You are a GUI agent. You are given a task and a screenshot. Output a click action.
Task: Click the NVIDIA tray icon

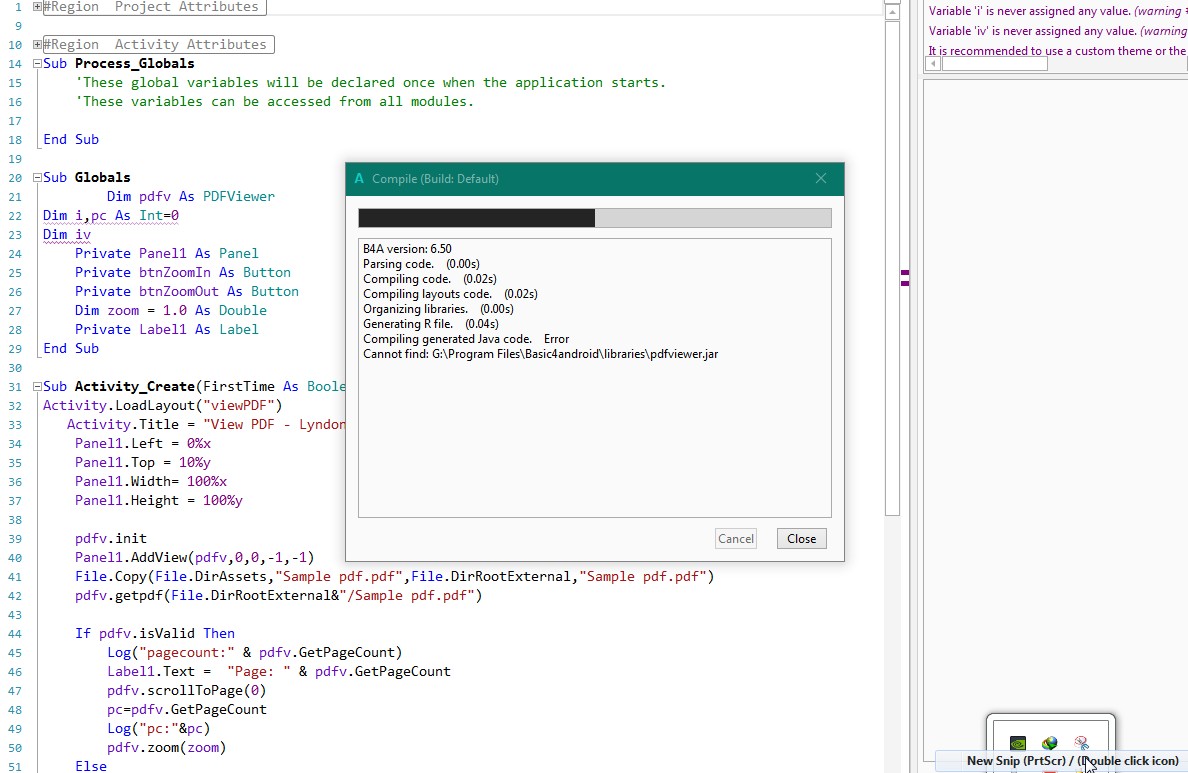pyautogui.click(x=1017, y=744)
